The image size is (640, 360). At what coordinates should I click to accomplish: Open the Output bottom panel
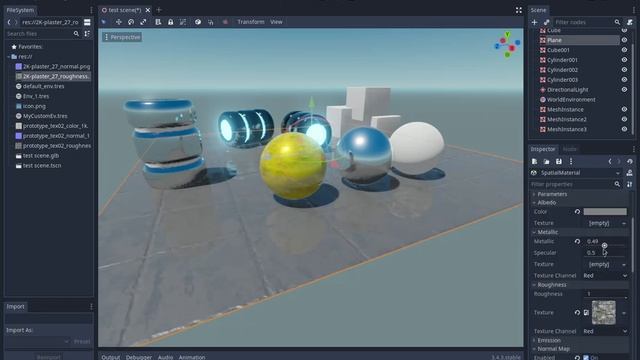(x=111, y=357)
